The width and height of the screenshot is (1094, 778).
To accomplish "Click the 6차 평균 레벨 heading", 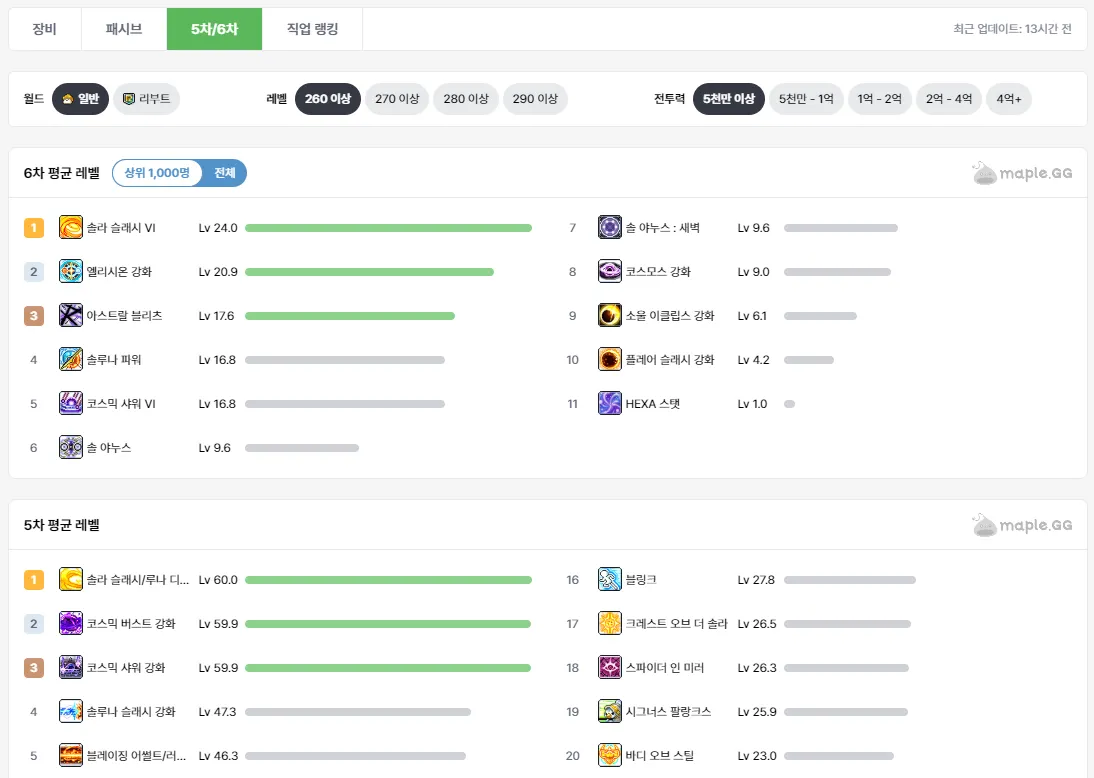I will point(61,173).
